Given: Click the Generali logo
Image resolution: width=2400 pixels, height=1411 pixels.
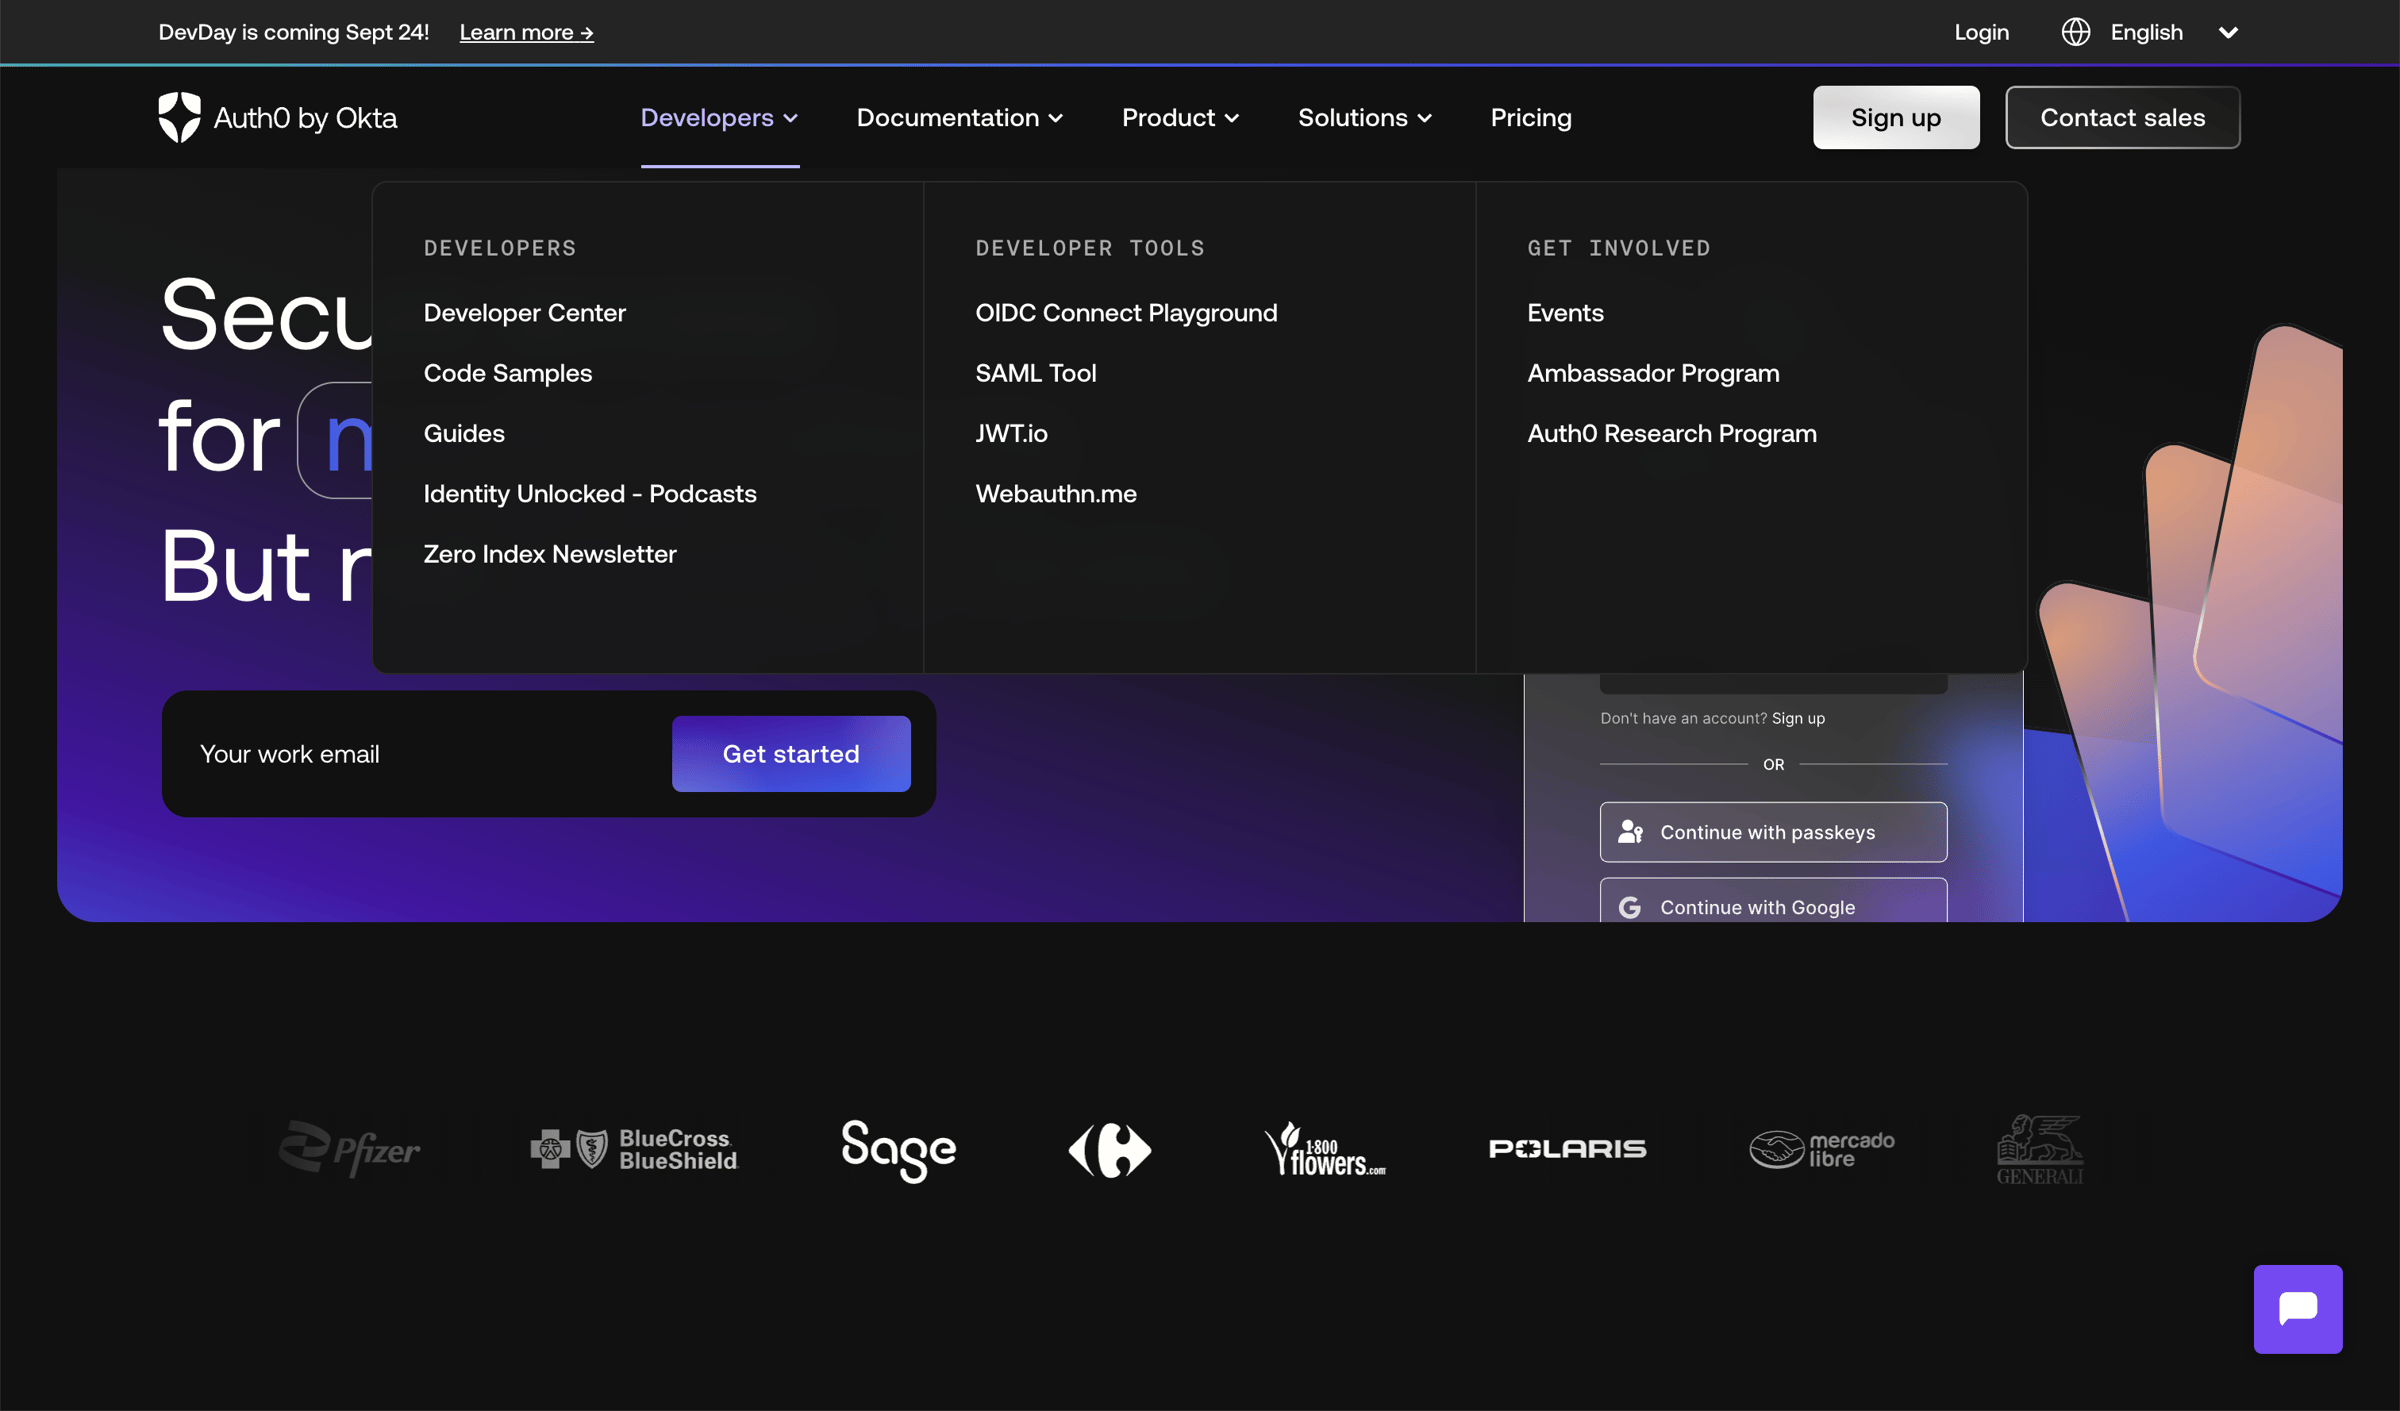Looking at the screenshot, I should [2040, 1149].
